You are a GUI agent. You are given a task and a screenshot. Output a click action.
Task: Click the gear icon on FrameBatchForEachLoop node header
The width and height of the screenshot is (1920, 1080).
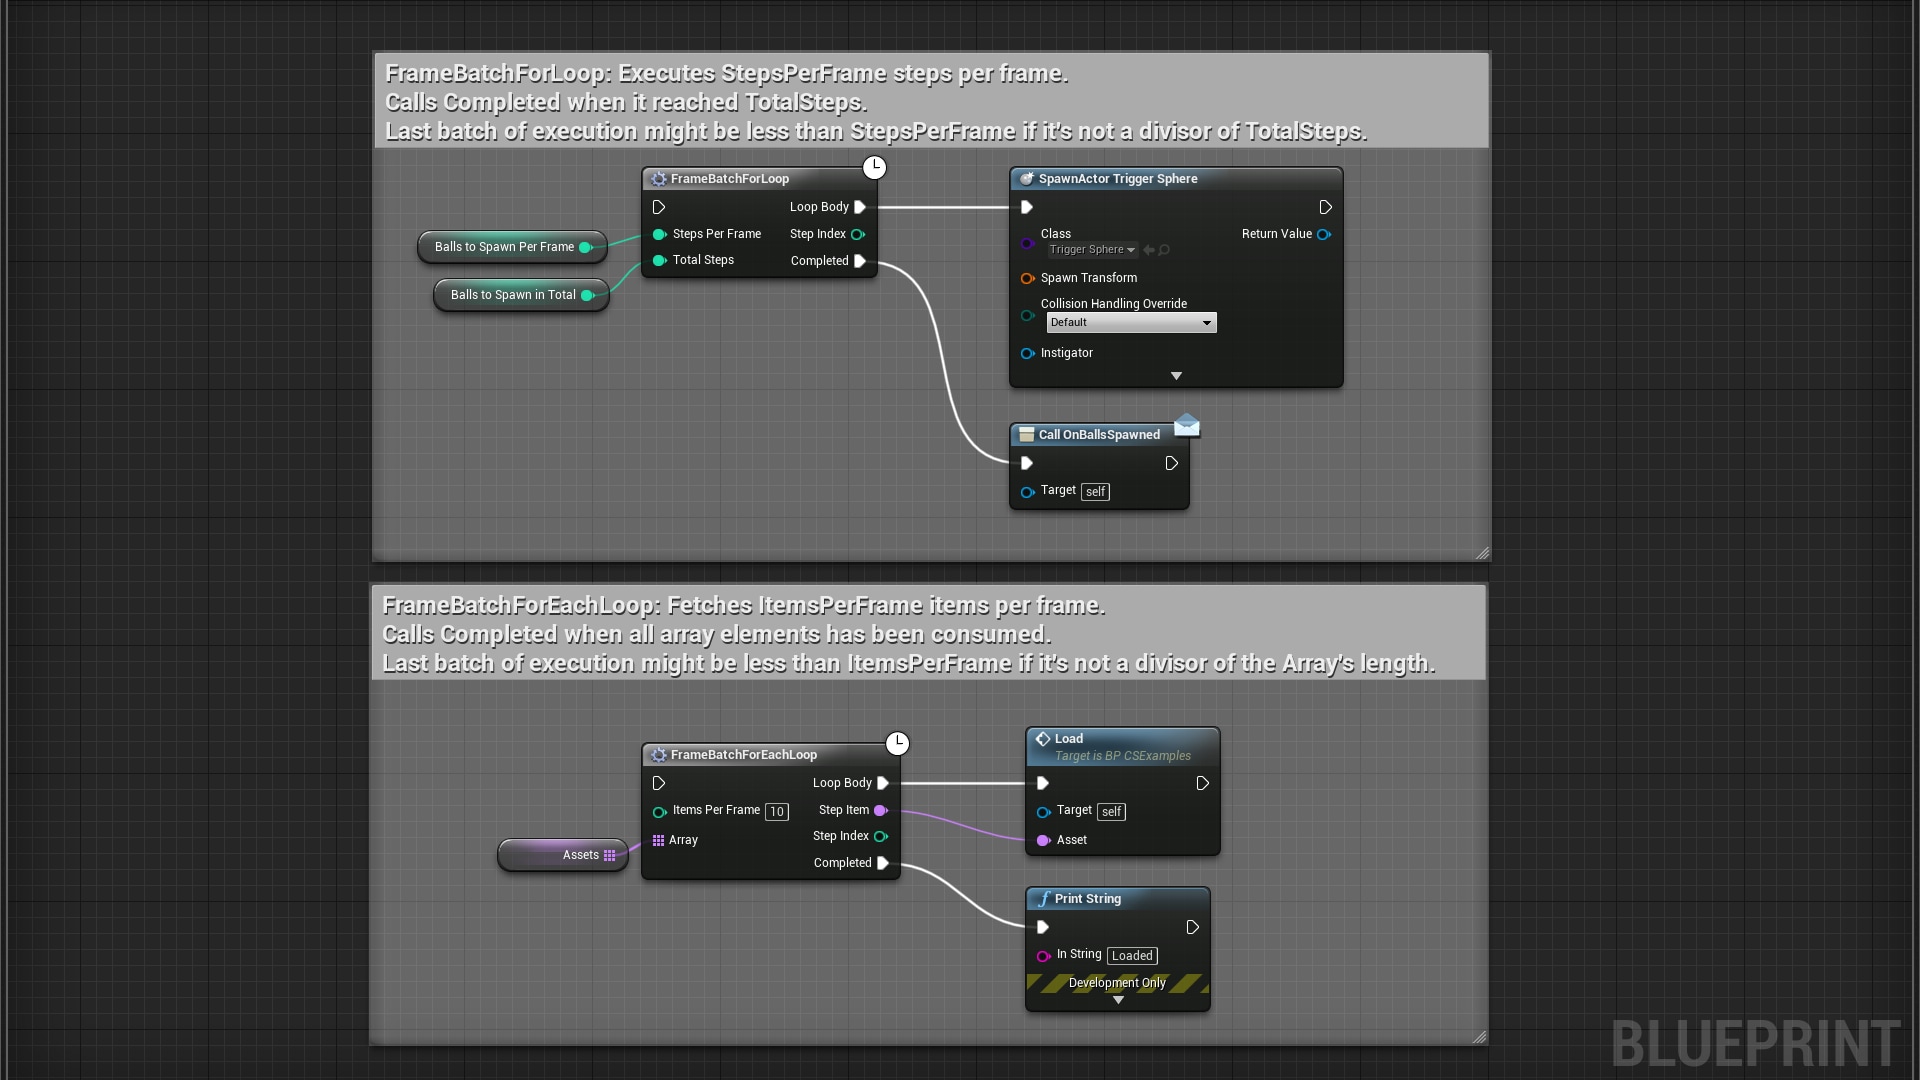point(660,755)
